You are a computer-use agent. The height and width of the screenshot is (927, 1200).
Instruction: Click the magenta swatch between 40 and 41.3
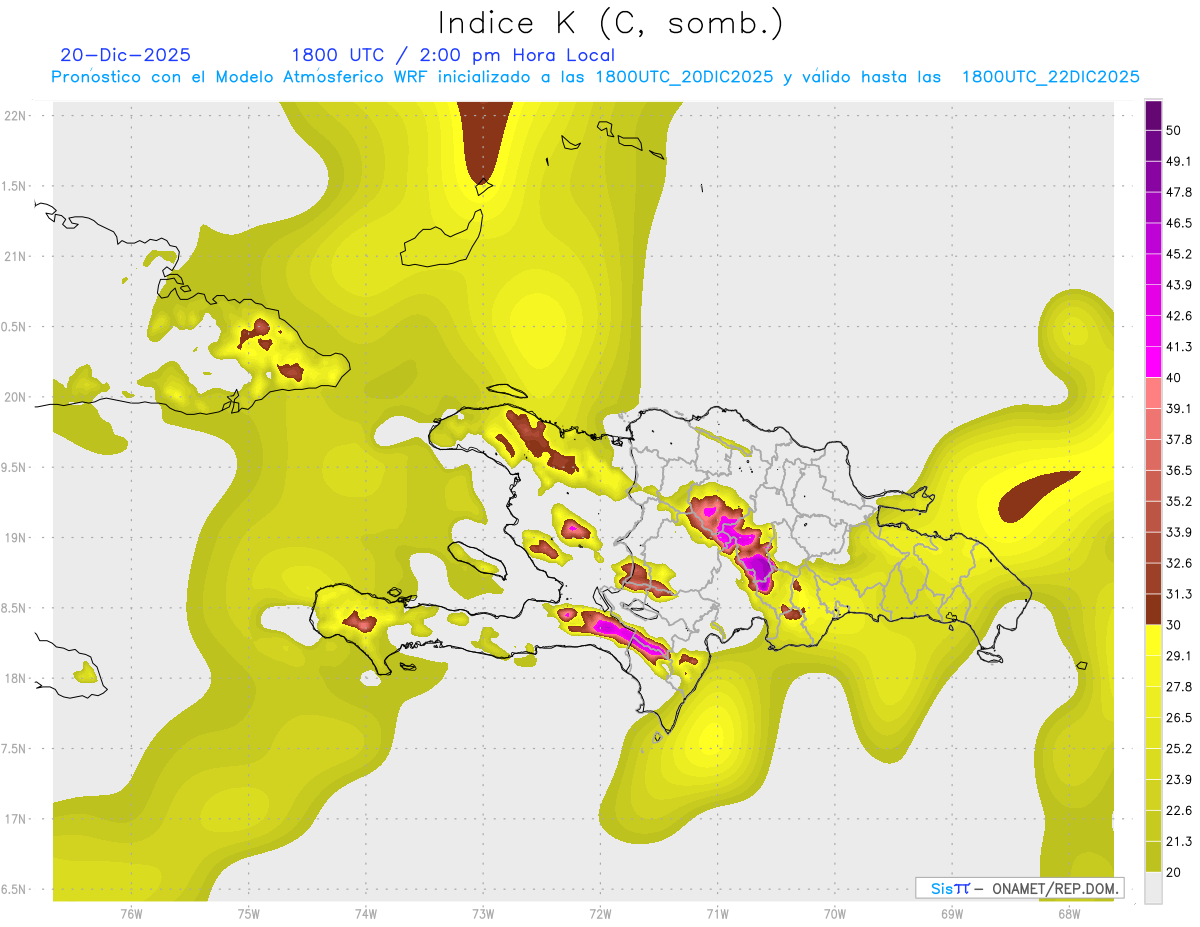point(1153,362)
